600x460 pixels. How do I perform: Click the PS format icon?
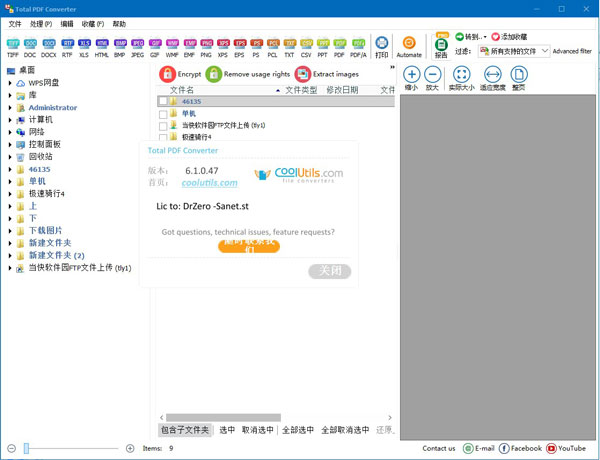click(256, 47)
